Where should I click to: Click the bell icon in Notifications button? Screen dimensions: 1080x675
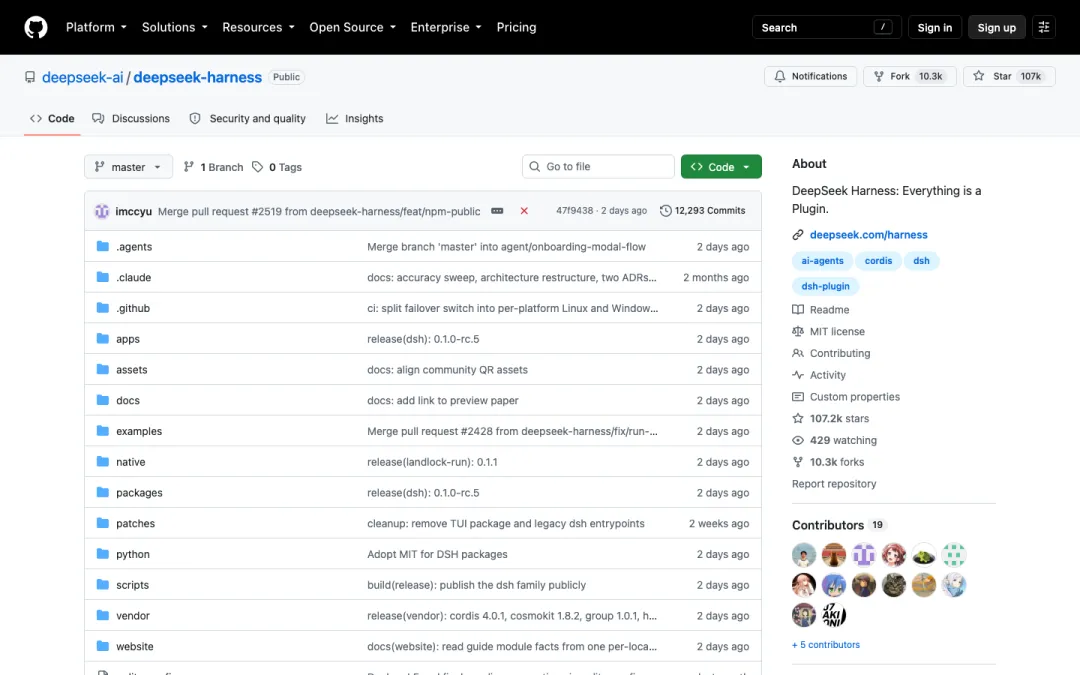coord(780,76)
